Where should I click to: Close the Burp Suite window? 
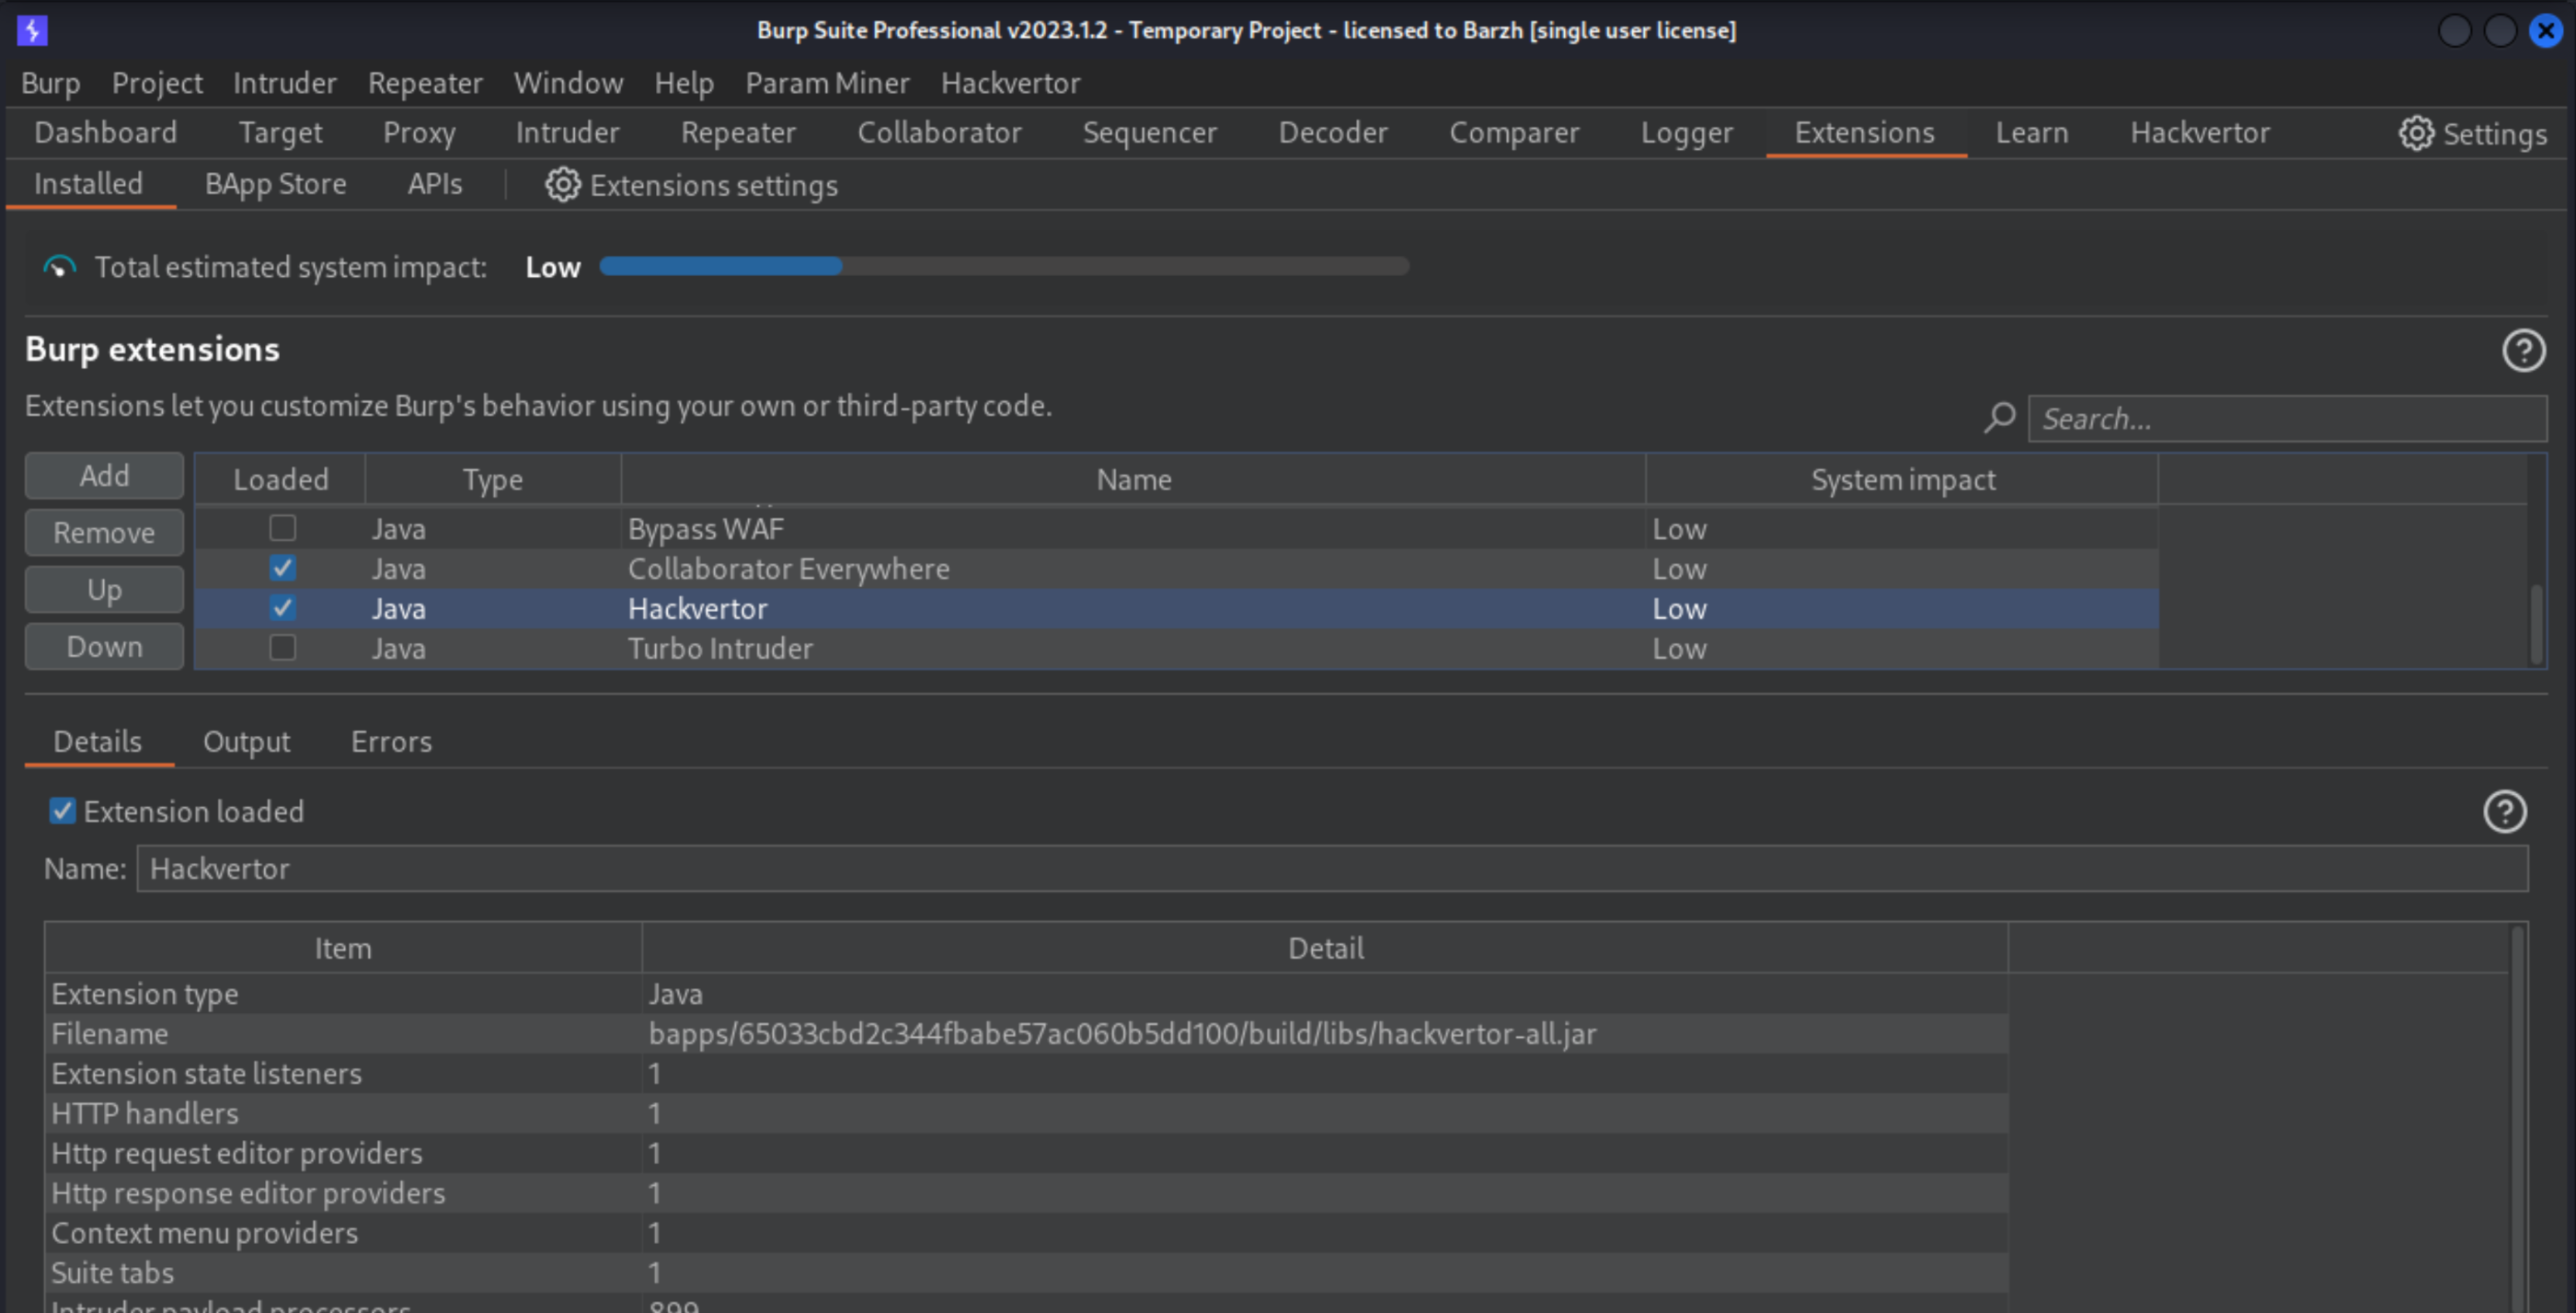(2545, 31)
